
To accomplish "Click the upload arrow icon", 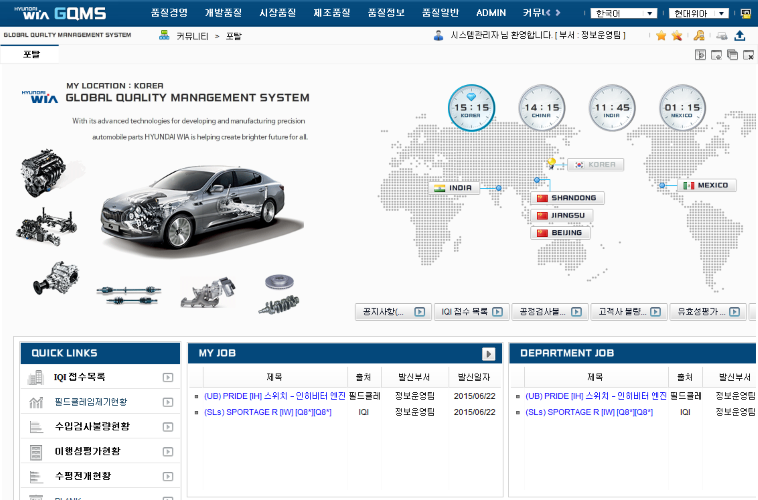I will [x=740, y=35].
